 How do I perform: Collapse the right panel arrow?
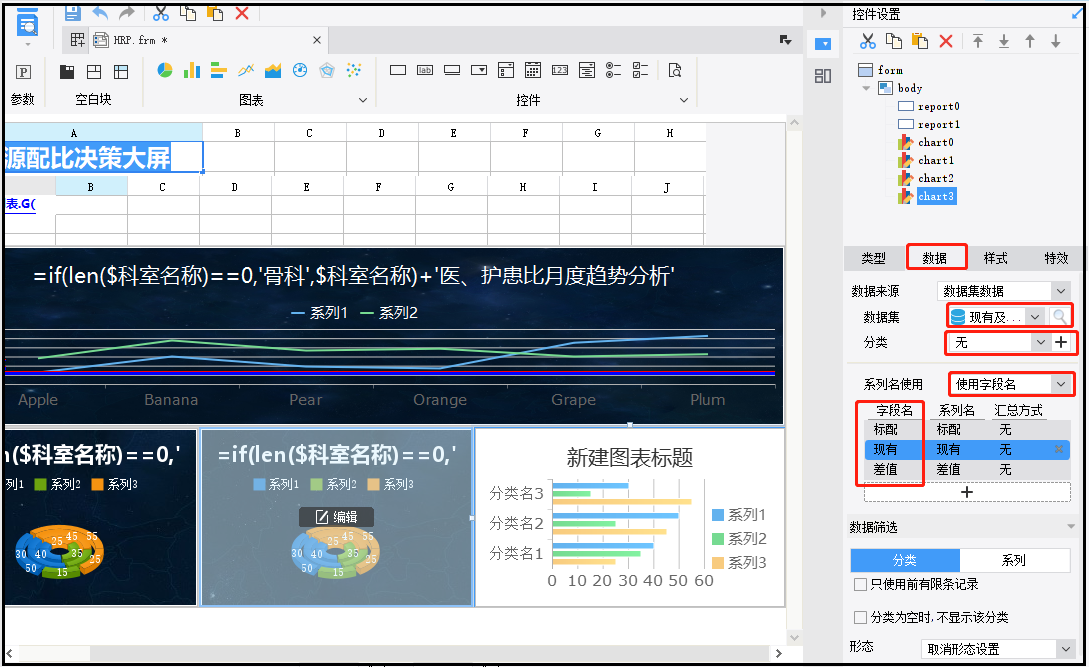coord(823,13)
